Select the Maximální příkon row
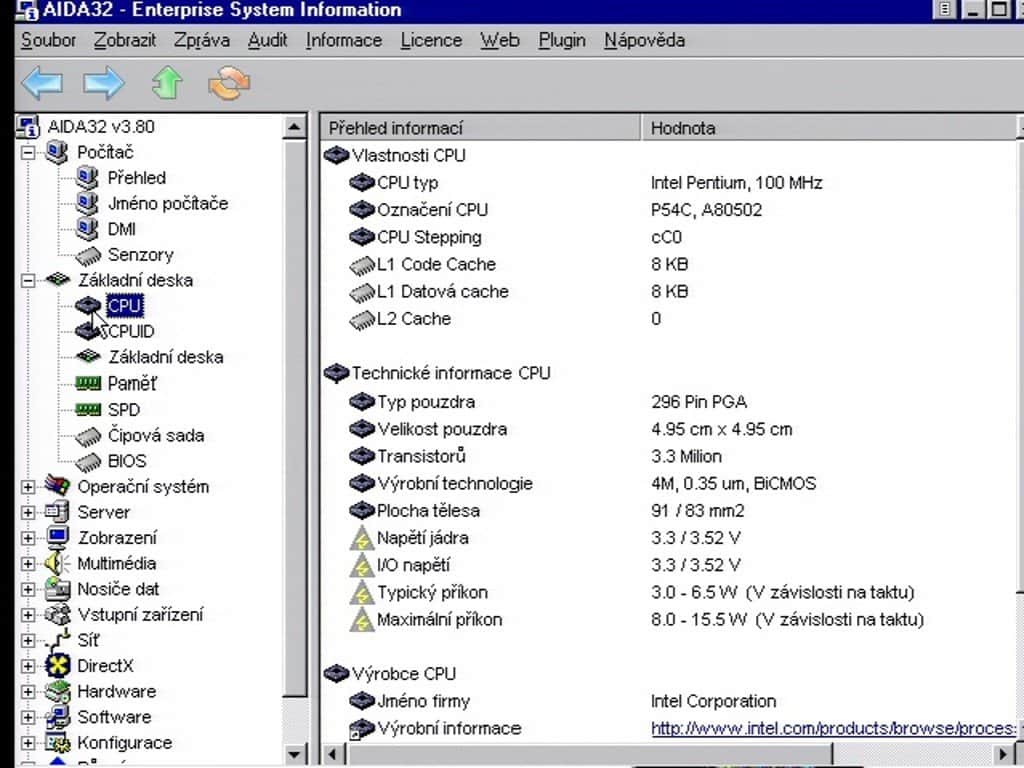The height and width of the screenshot is (768, 1024). pos(669,620)
